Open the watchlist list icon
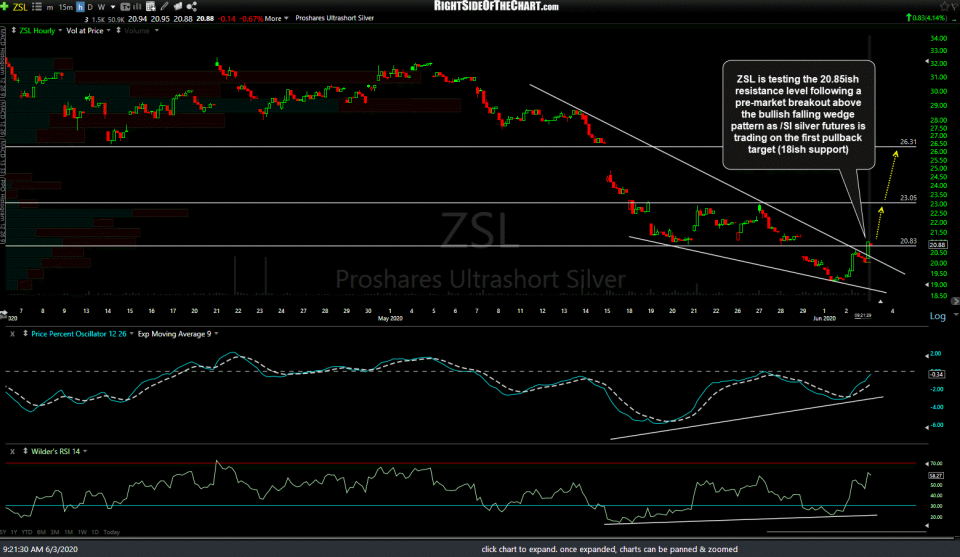Viewport: 960px width, 557px height. [x=37, y=7]
